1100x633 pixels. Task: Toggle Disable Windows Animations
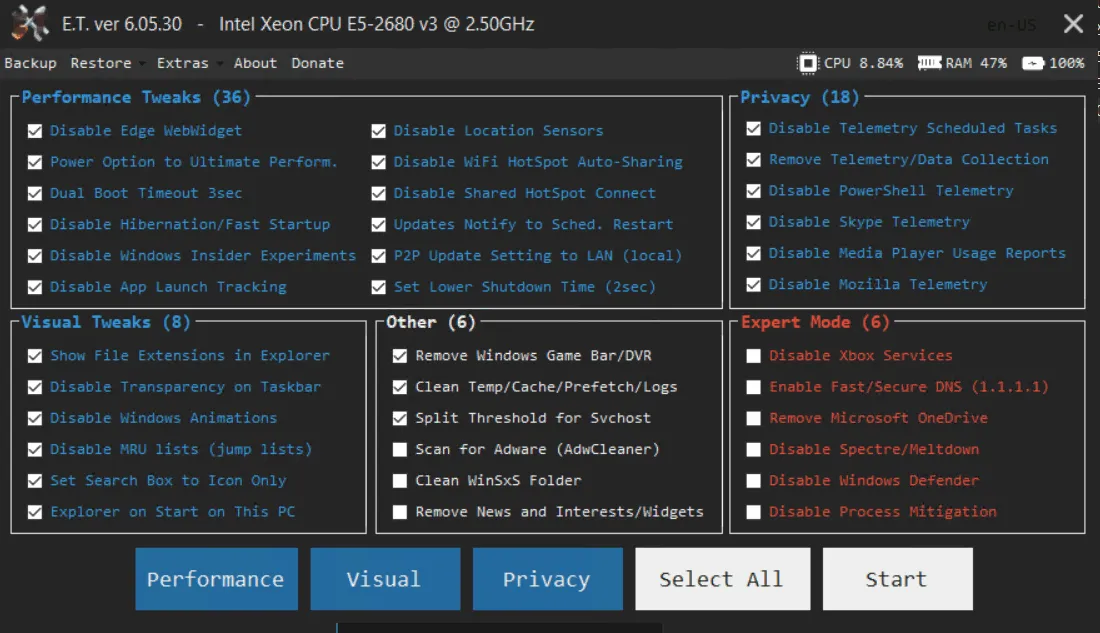click(34, 418)
